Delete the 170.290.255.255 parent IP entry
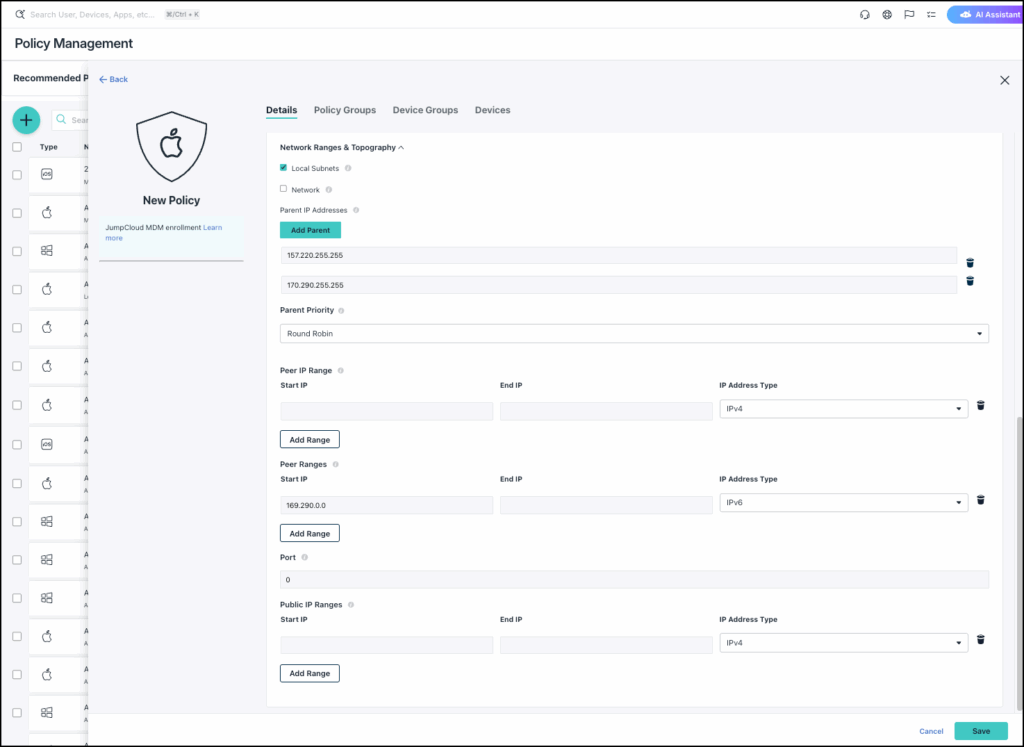 pos(970,281)
